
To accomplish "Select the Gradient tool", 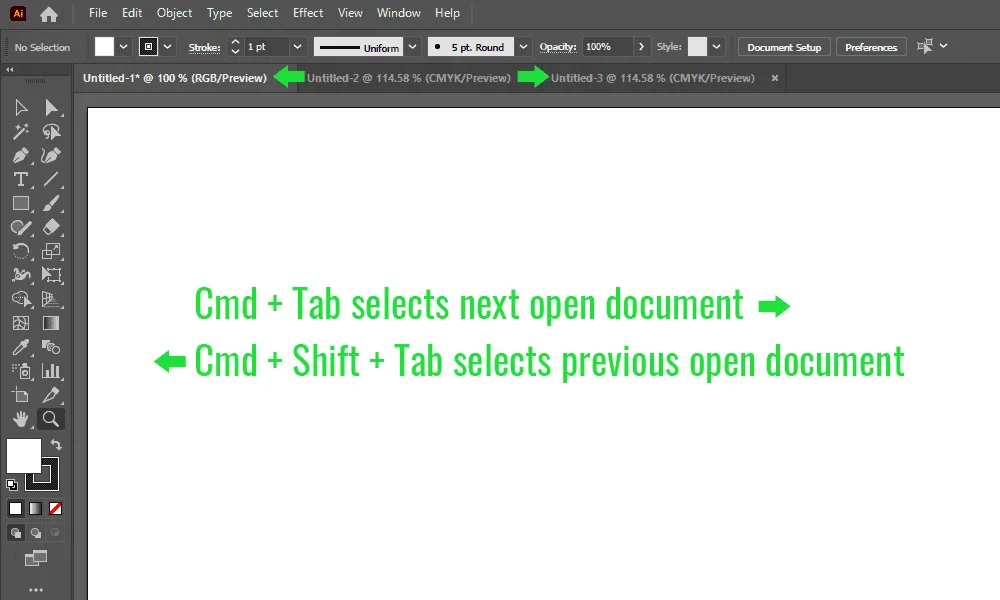I will click(51, 323).
